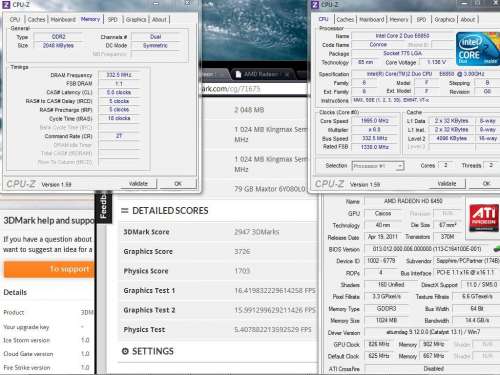Screen dimensions: 500x375
Task: Click Validate in the left CPU-Z window
Action: [138, 184]
